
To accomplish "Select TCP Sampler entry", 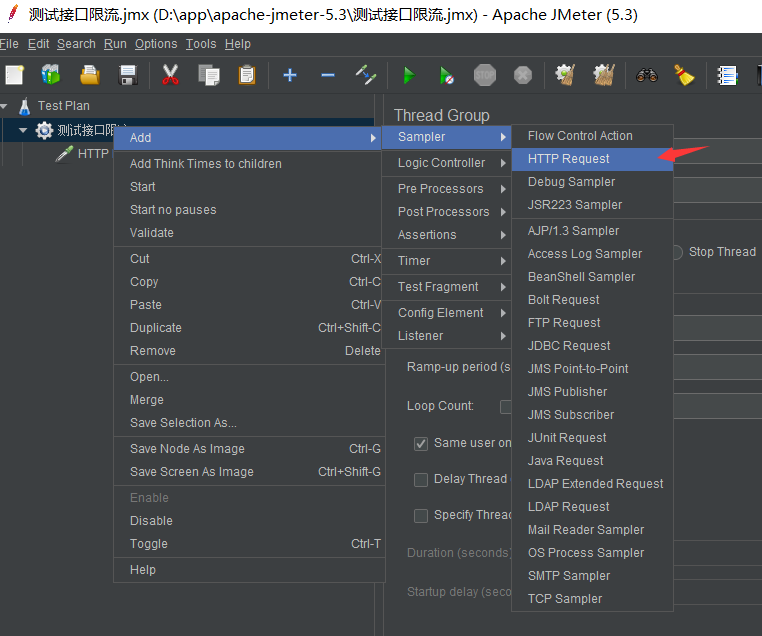I will 592,599.
